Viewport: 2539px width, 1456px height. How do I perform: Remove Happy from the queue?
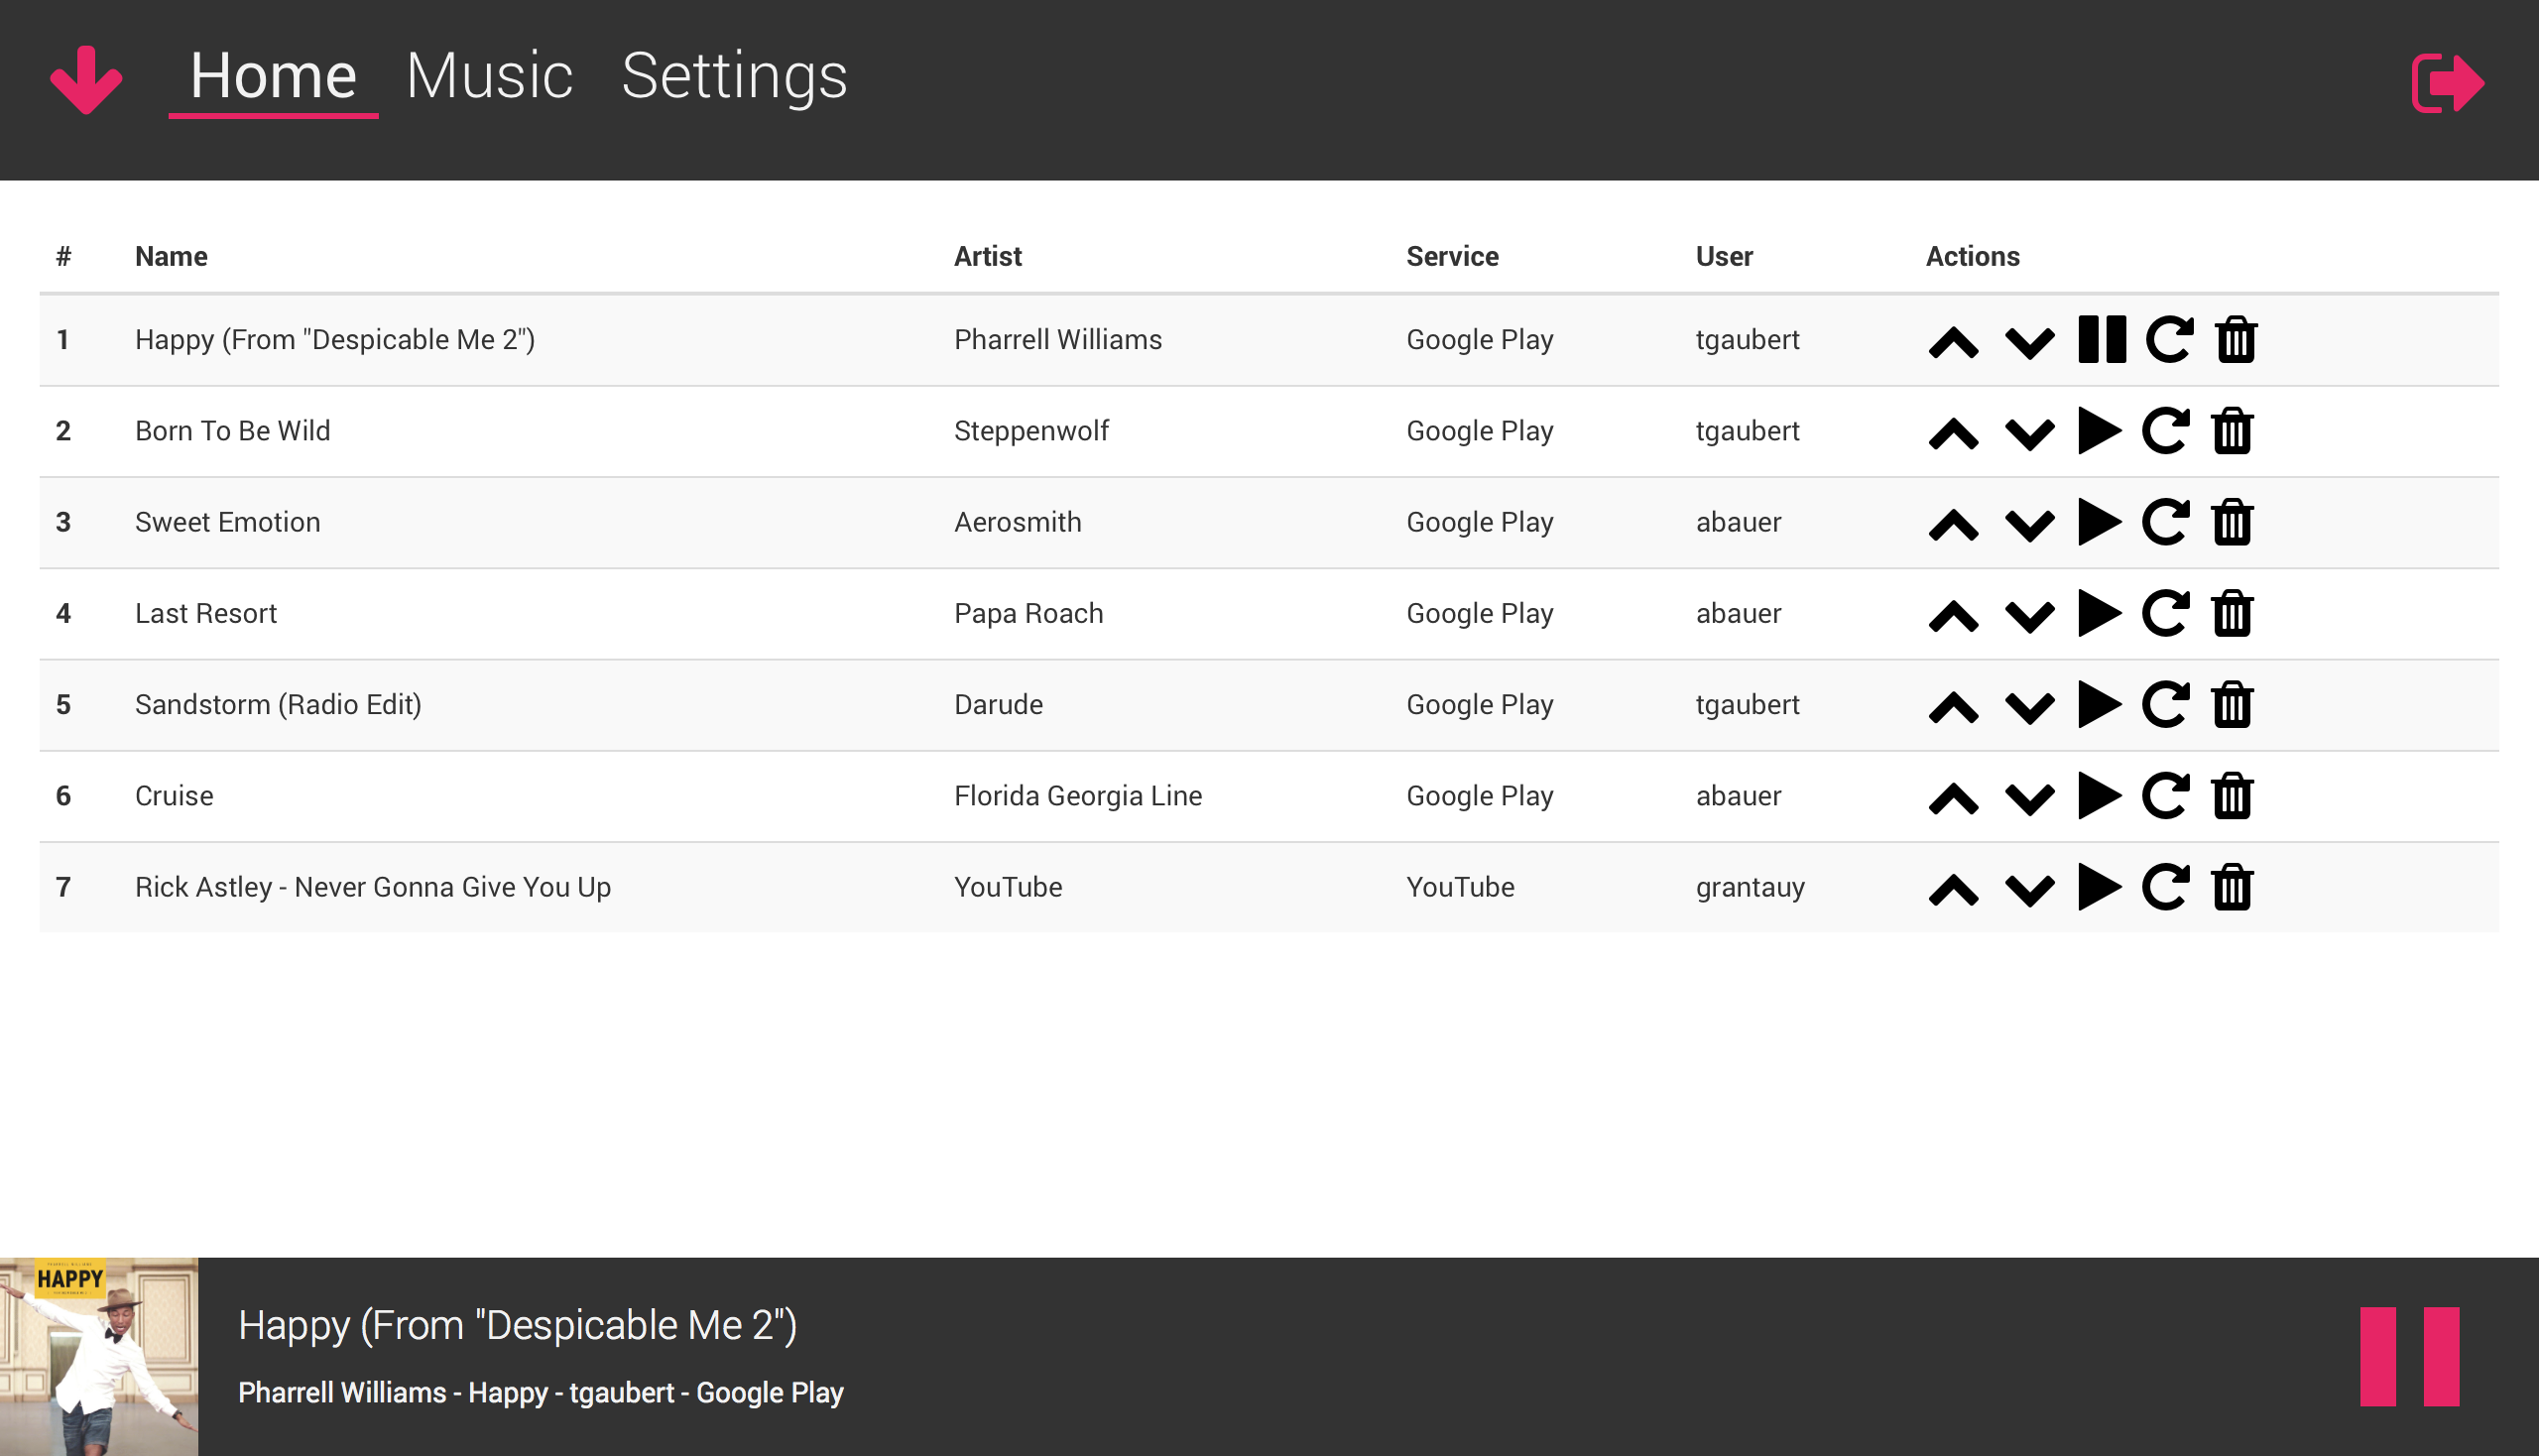[x=2236, y=339]
